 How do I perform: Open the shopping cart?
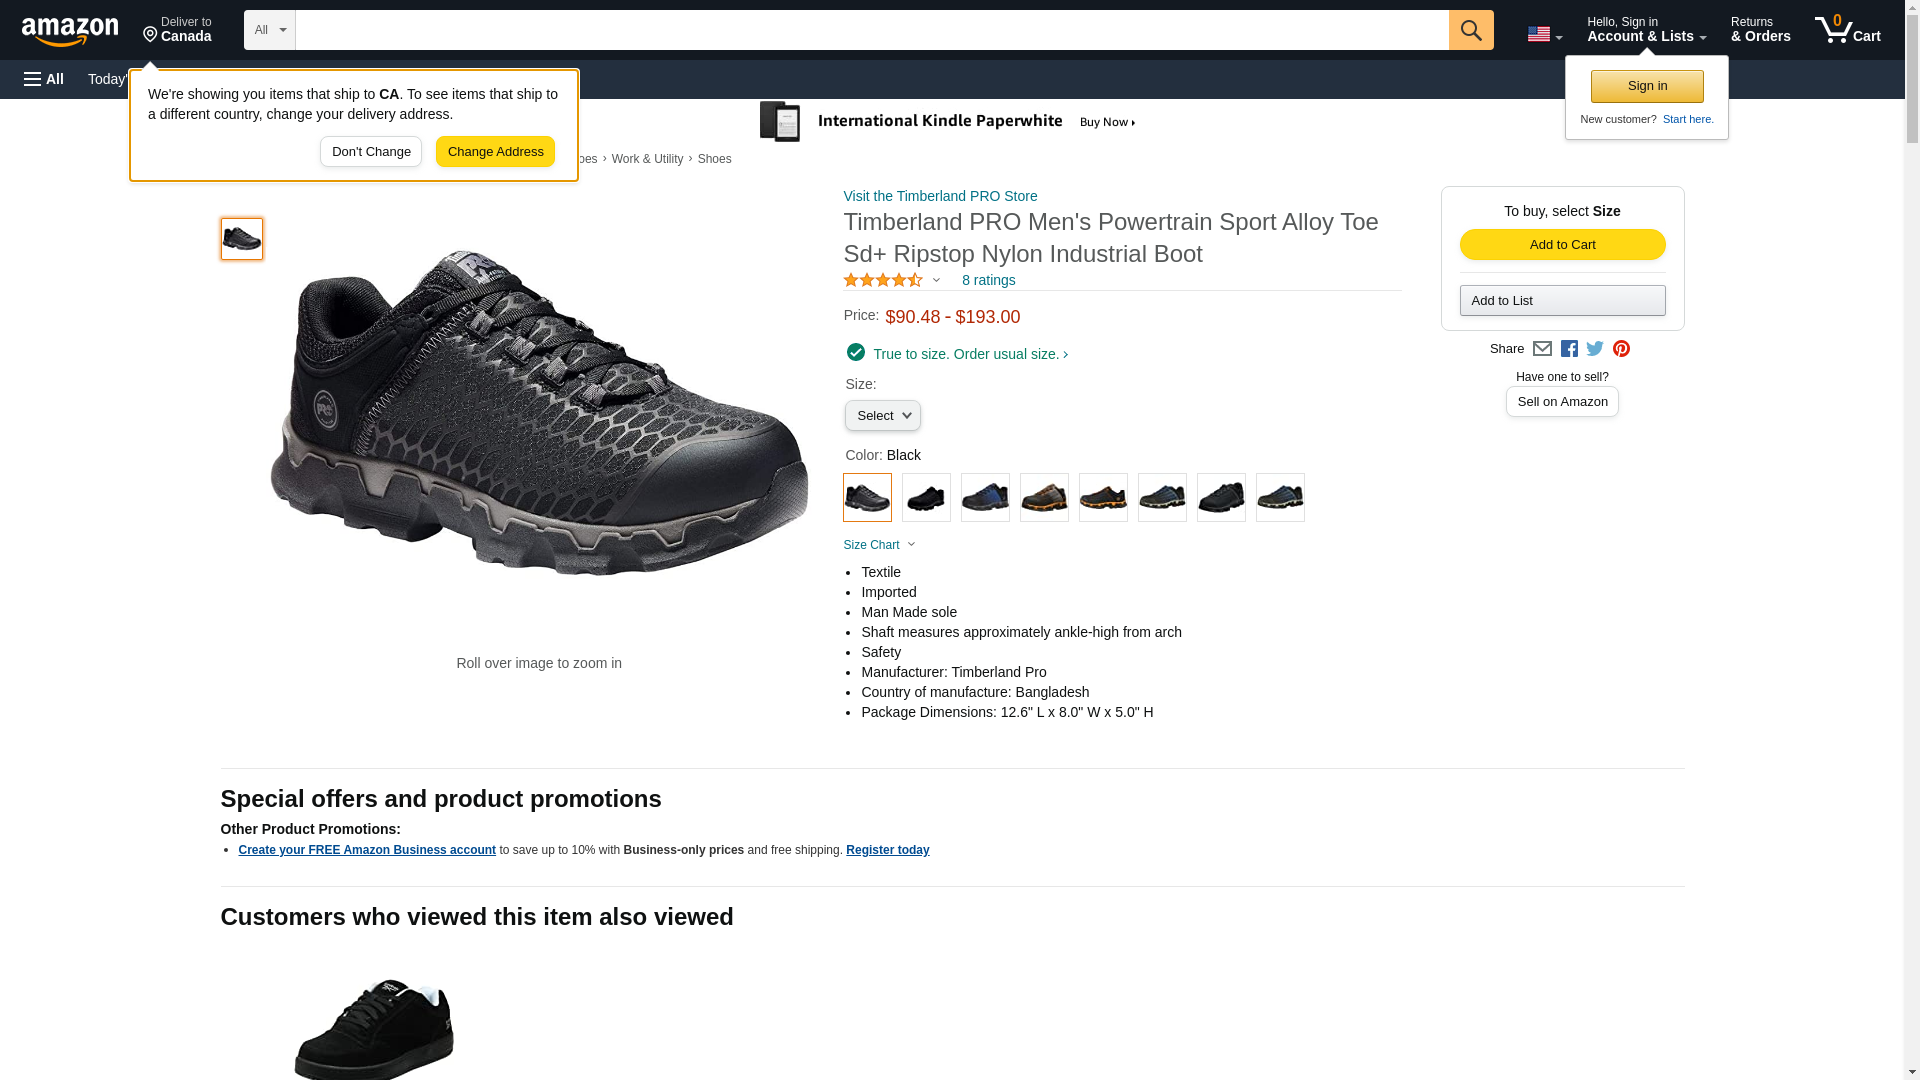coord(1847,30)
